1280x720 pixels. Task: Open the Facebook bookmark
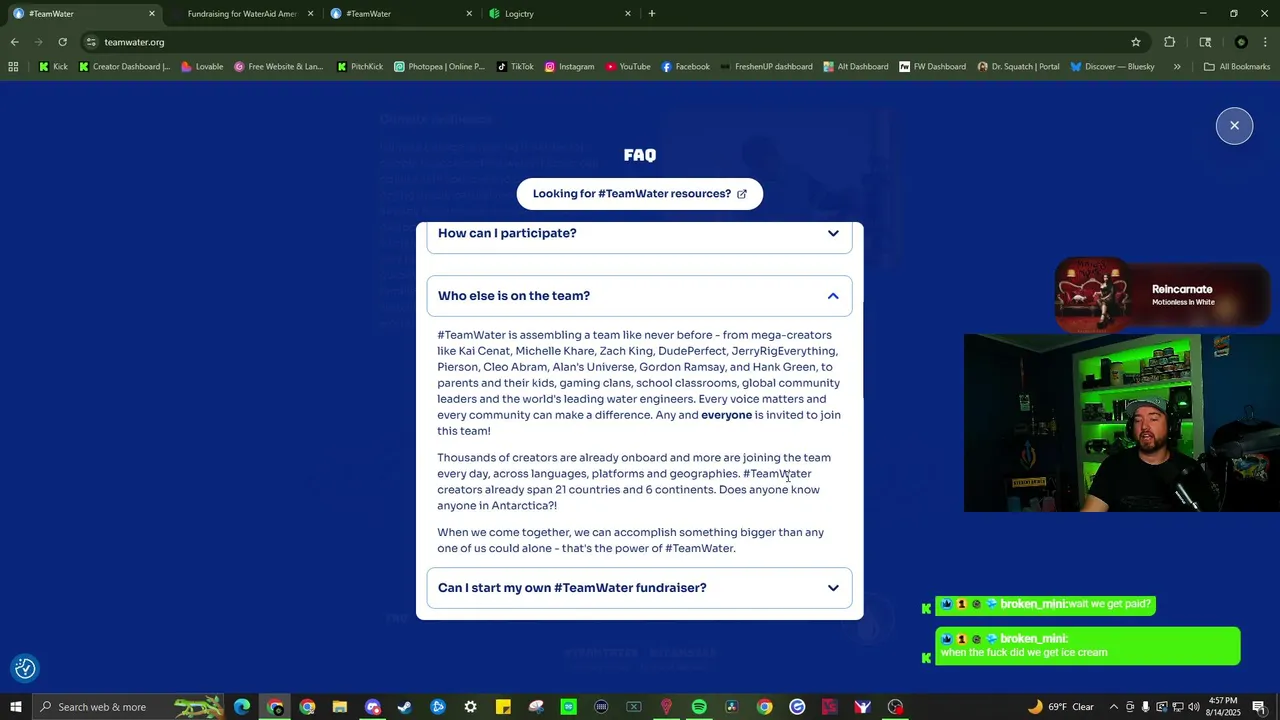coord(685,67)
